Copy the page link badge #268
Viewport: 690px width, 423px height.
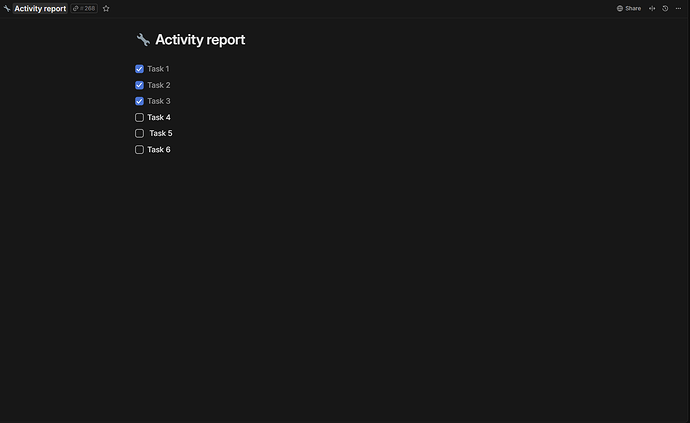pos(84,8)
